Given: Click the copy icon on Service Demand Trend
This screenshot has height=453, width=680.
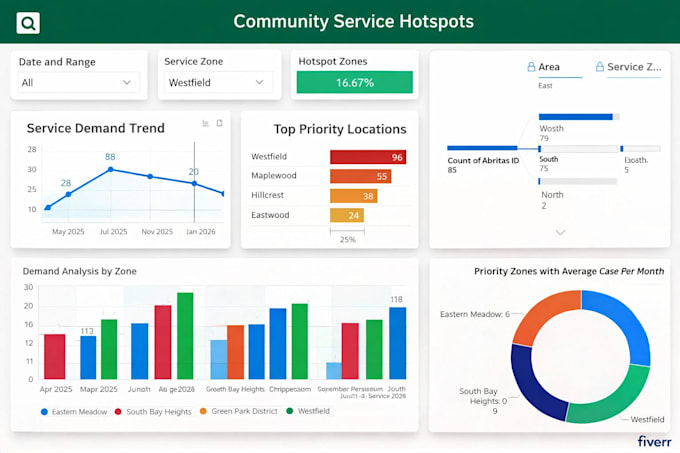Looking at the screenshot, I should click(x=219, y=123).
